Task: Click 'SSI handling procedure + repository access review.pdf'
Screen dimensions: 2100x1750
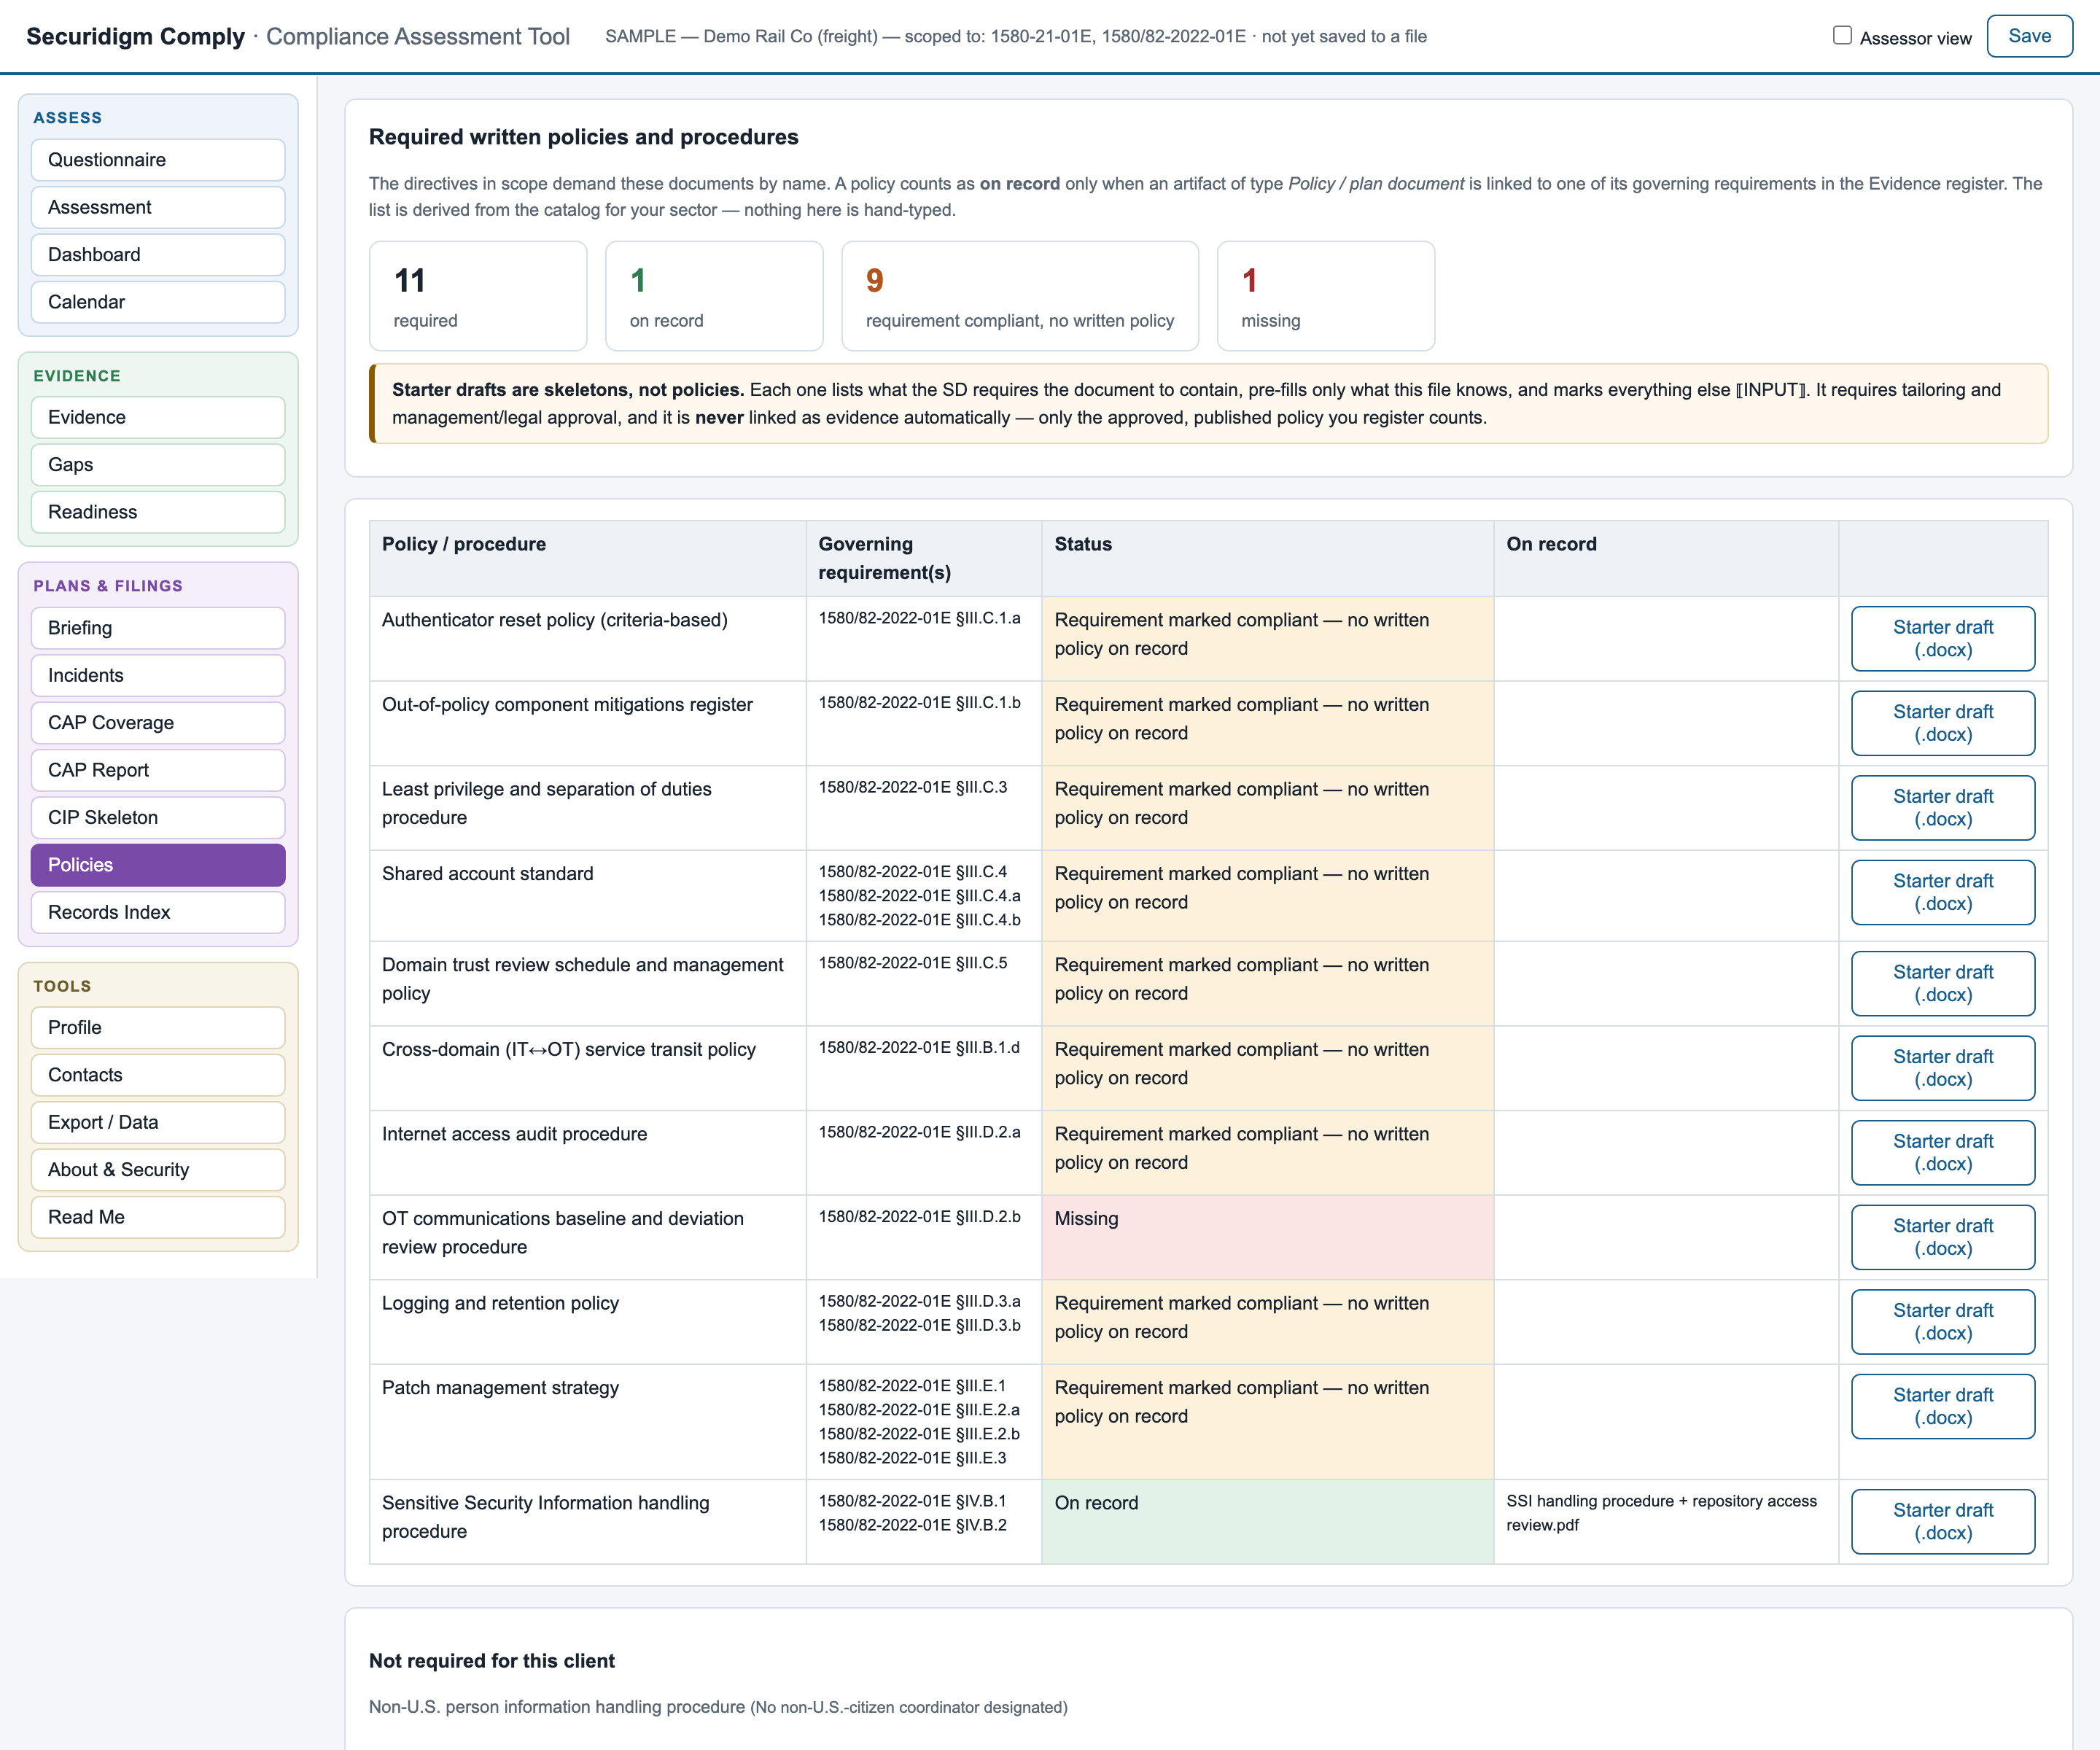Action: (x=1661, y=1513)
